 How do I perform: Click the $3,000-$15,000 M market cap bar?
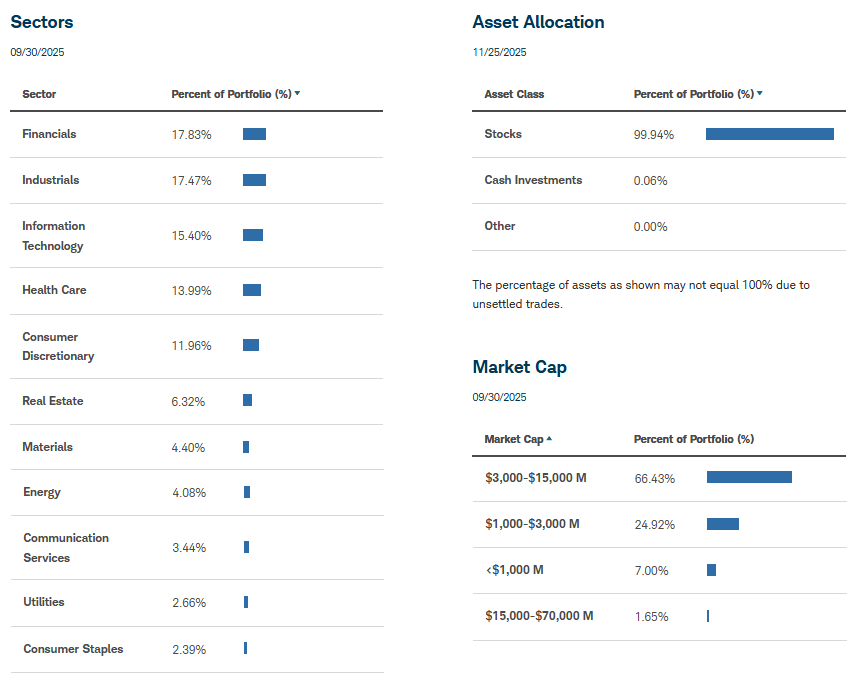(x=749, y=477)
